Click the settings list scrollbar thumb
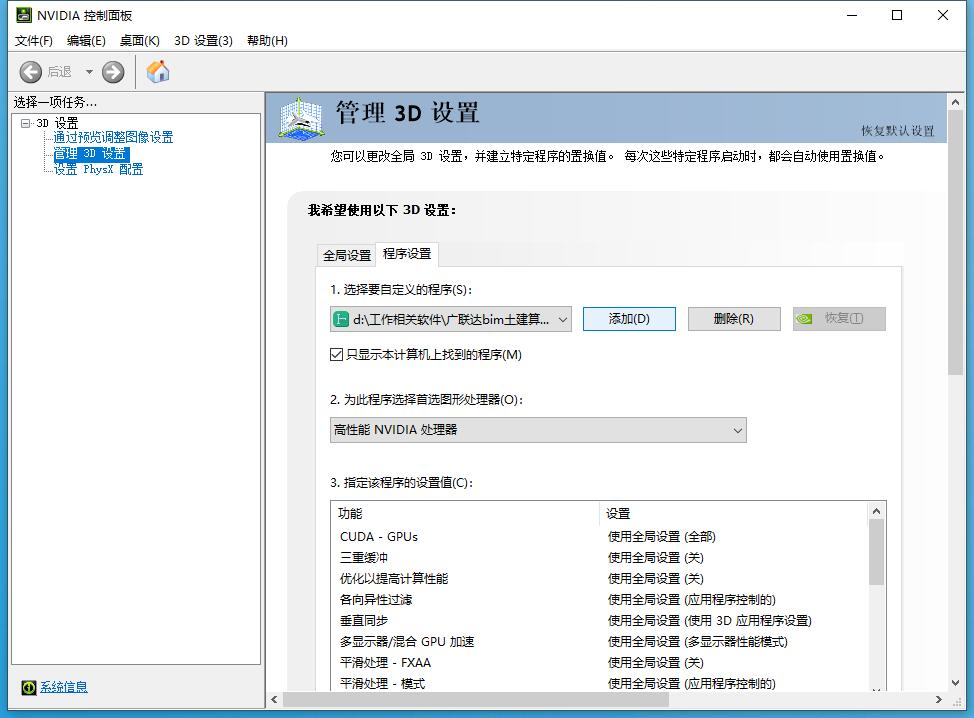 (x=876, y=552)
